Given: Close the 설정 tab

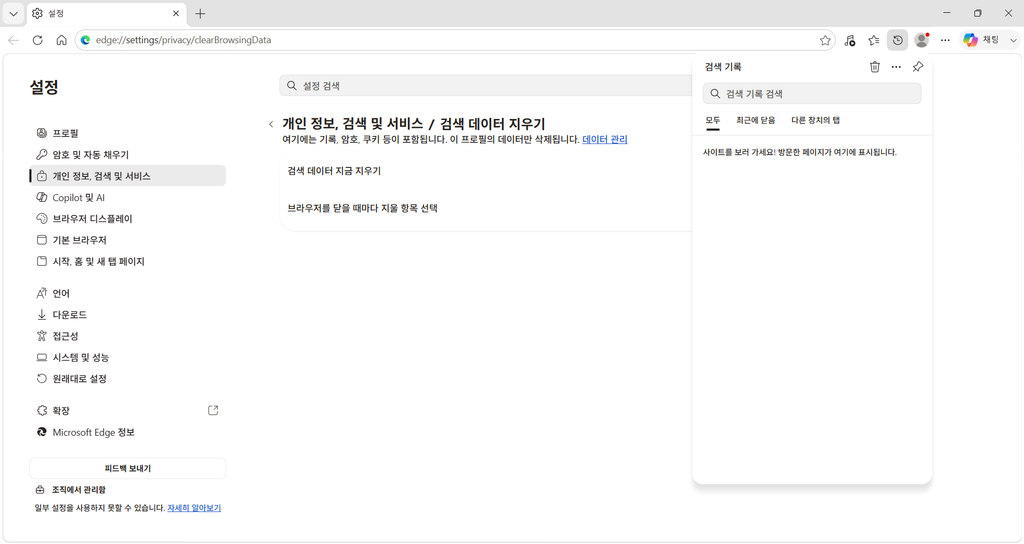Looking at the screenshot, I should click(176, 13).
